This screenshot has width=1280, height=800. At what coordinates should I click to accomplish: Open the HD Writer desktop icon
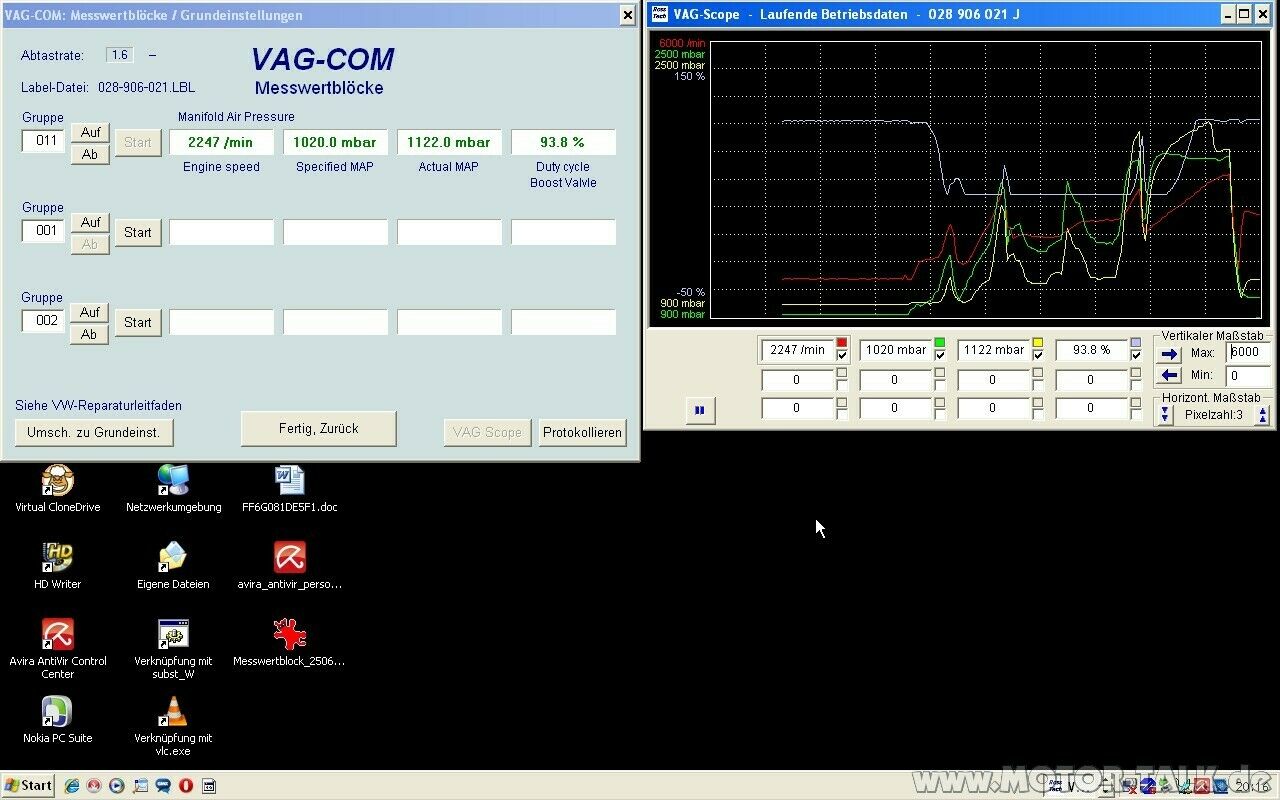coord(58,558)
